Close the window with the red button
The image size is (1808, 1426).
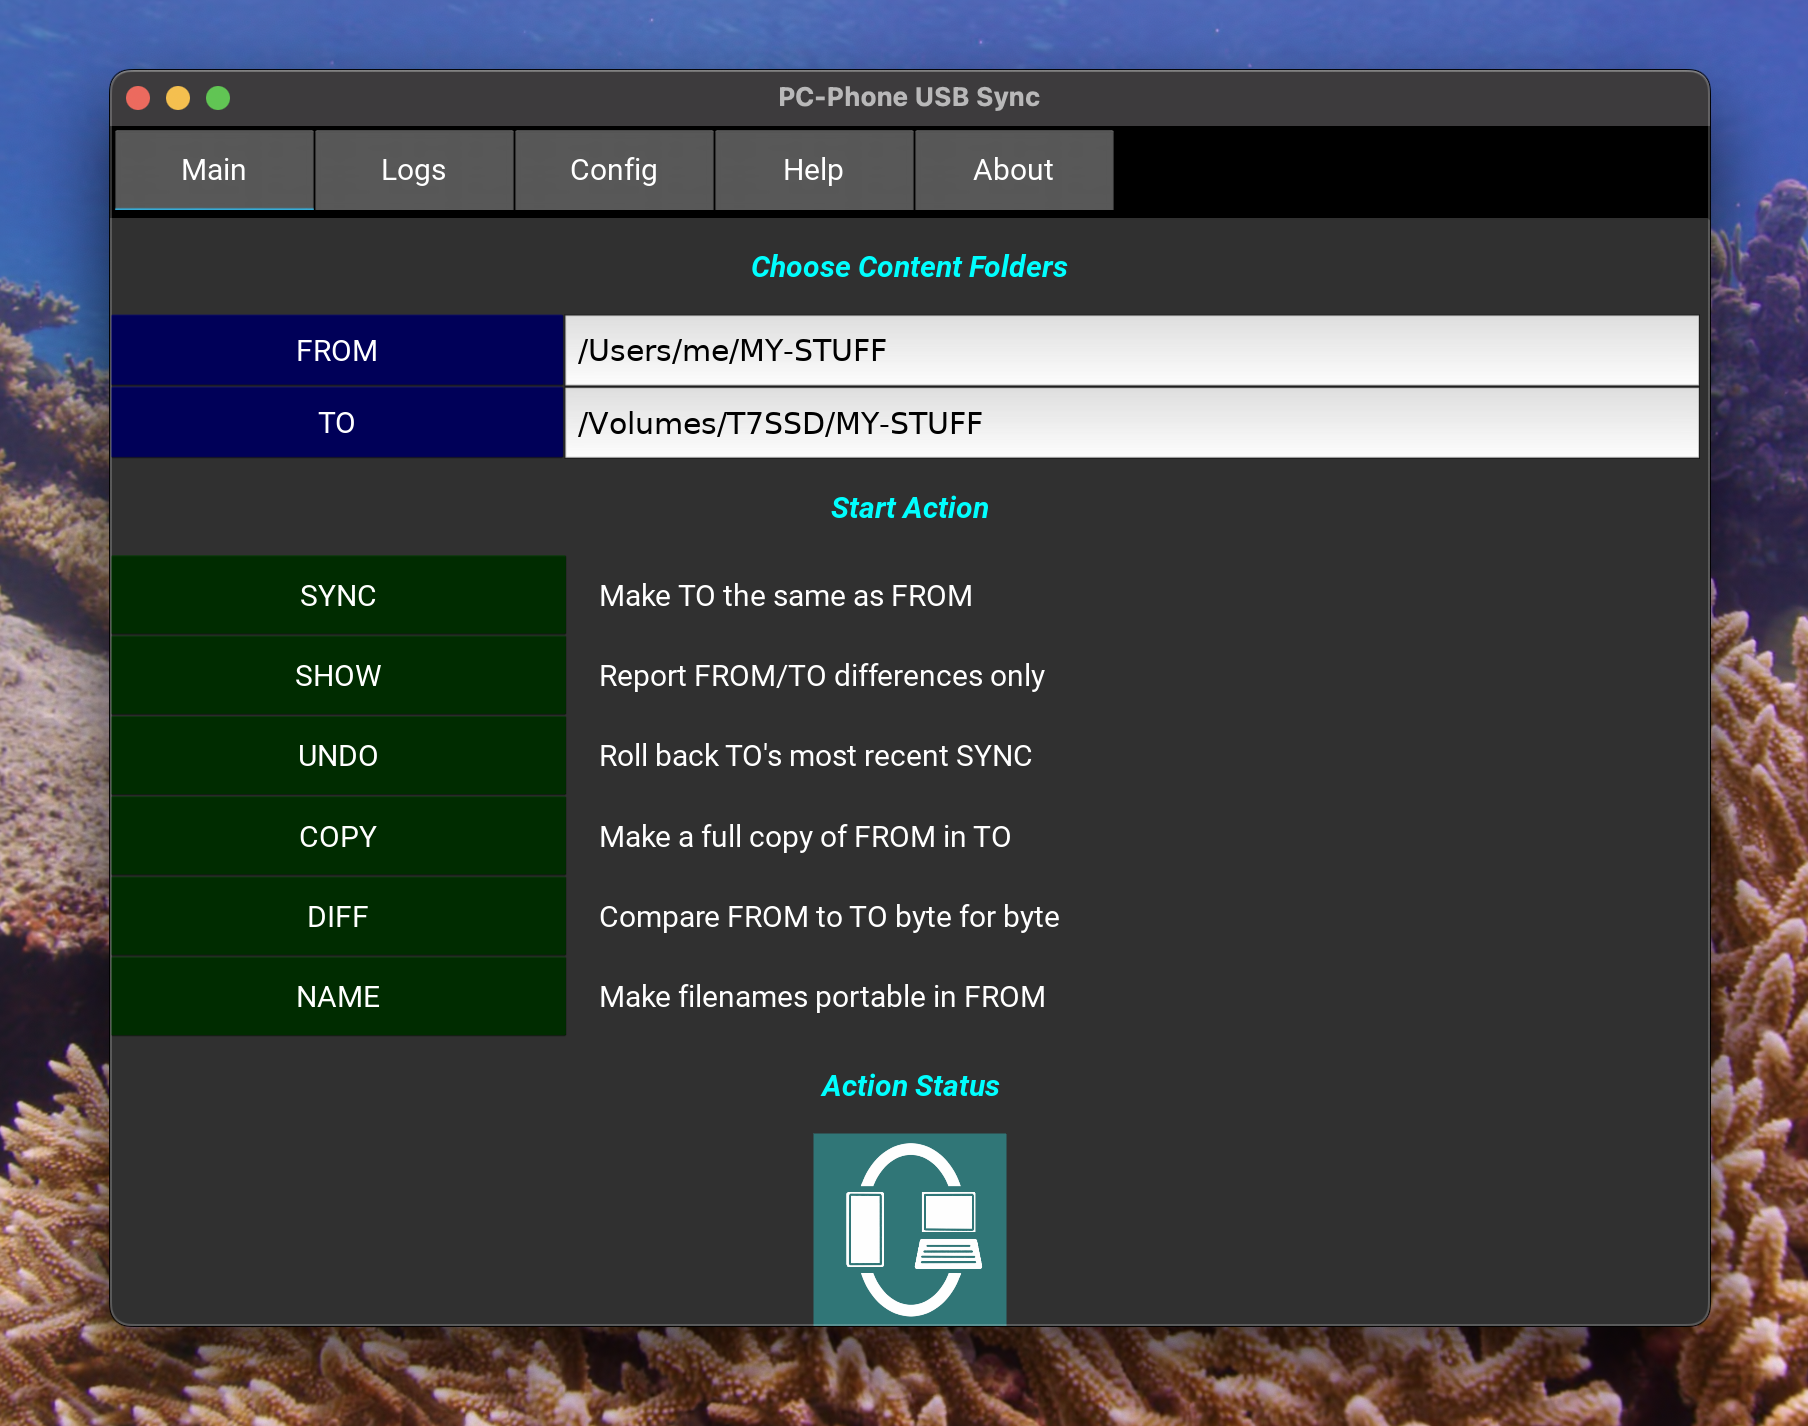138,98
